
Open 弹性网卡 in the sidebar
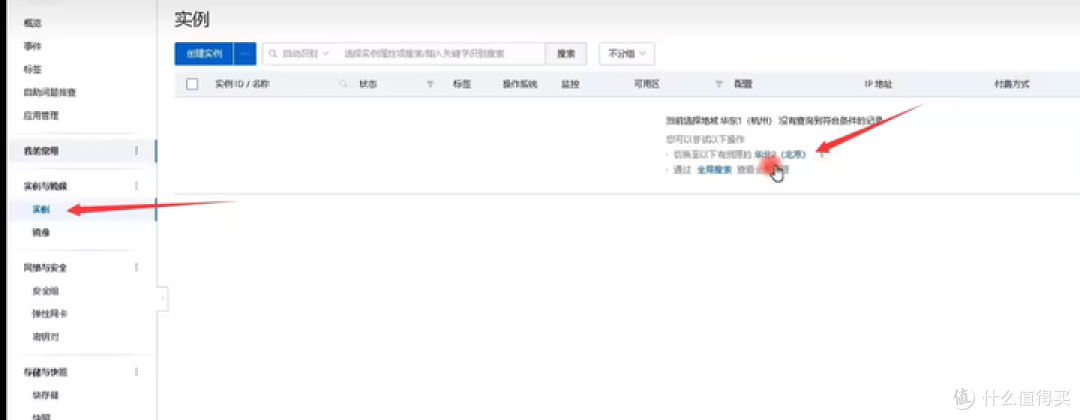(x=50, y=313)
